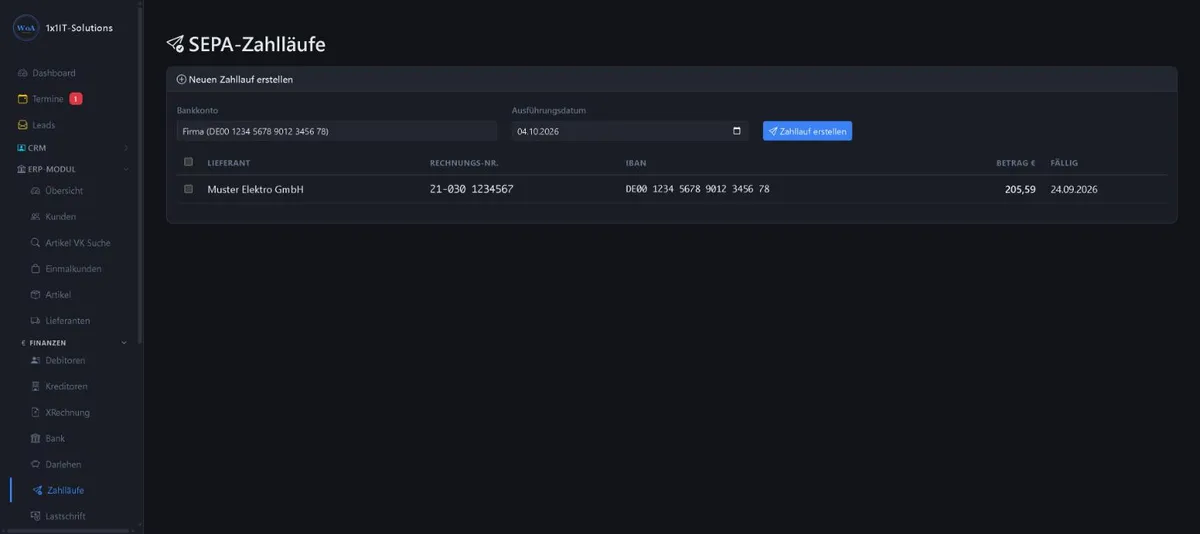Click the Zahllauf erstellen button
Screen dimensions: 1200x534
[x=807, y=131]
